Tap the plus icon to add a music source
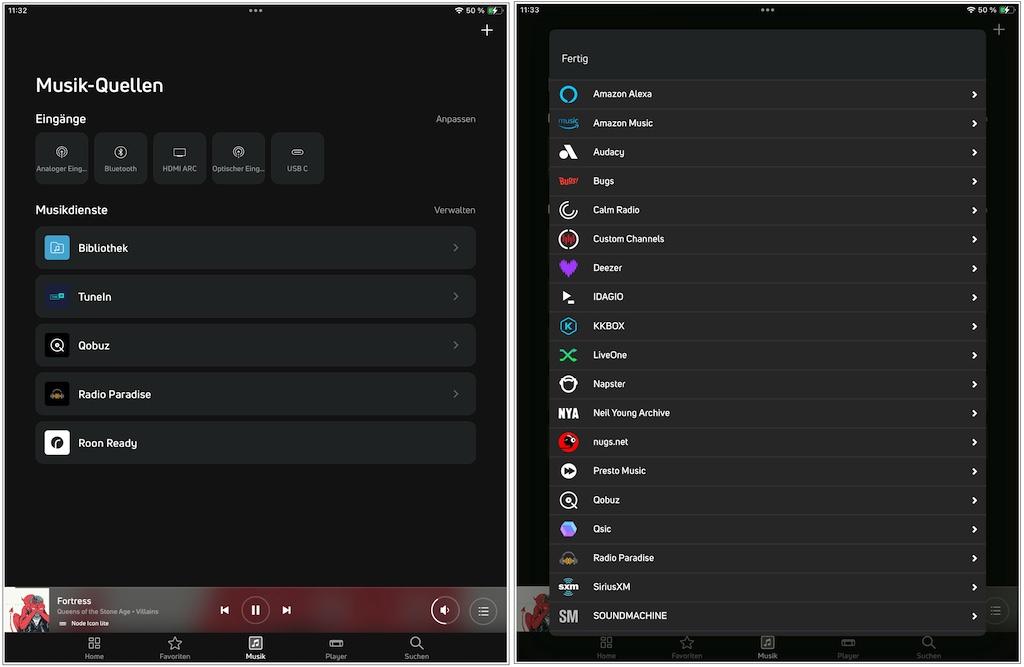The height and width of the screenshot is (667, 1024). pos(487,30)
